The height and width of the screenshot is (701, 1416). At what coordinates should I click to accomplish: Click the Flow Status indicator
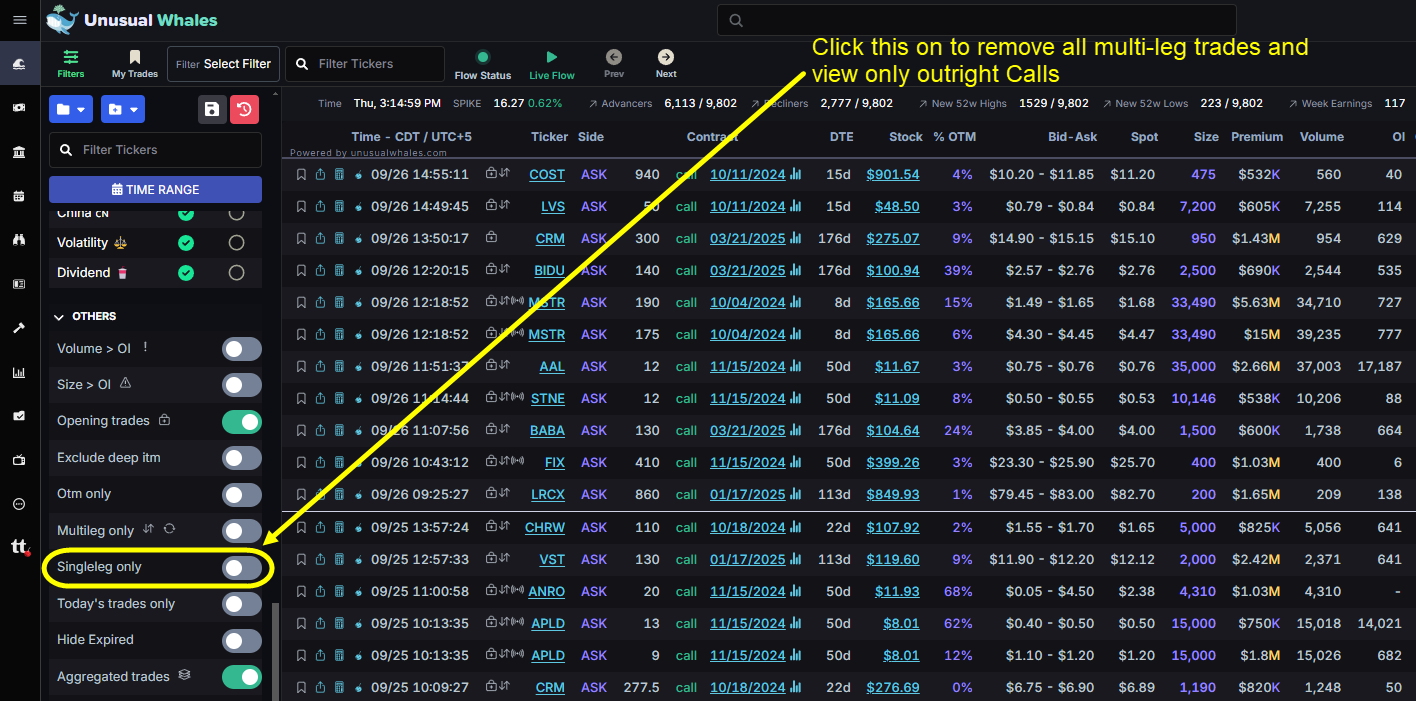483,64
